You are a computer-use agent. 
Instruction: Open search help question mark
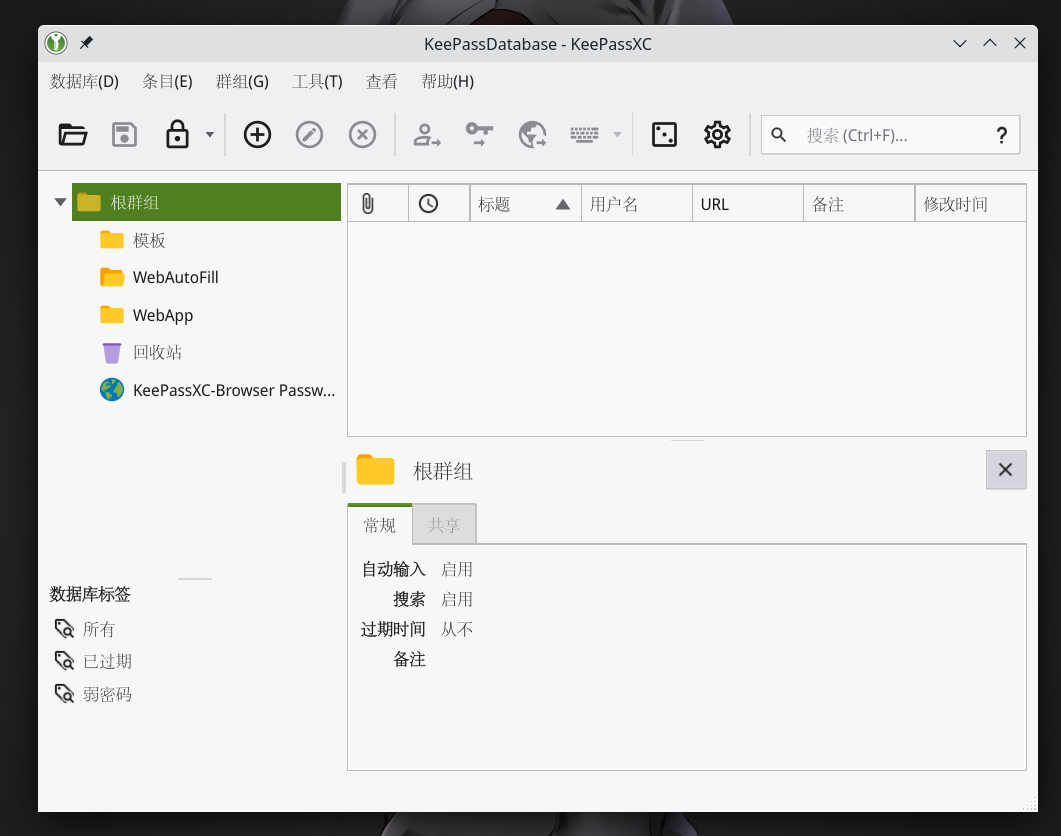coord(1002,135)
